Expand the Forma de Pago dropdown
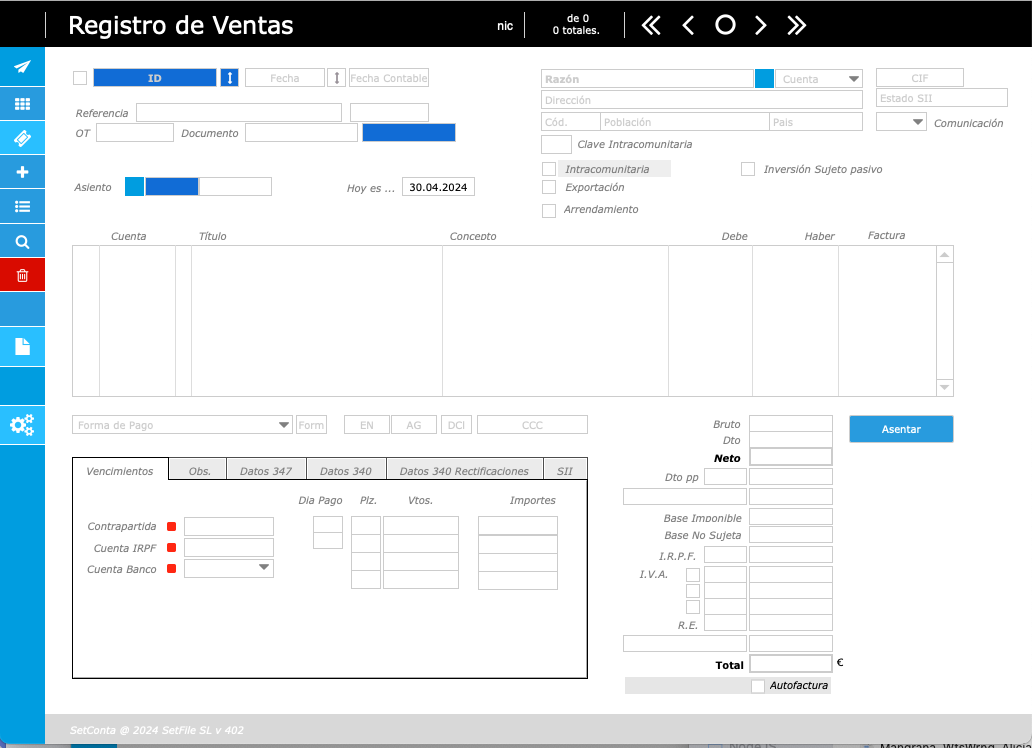 [x=284, y=425]
